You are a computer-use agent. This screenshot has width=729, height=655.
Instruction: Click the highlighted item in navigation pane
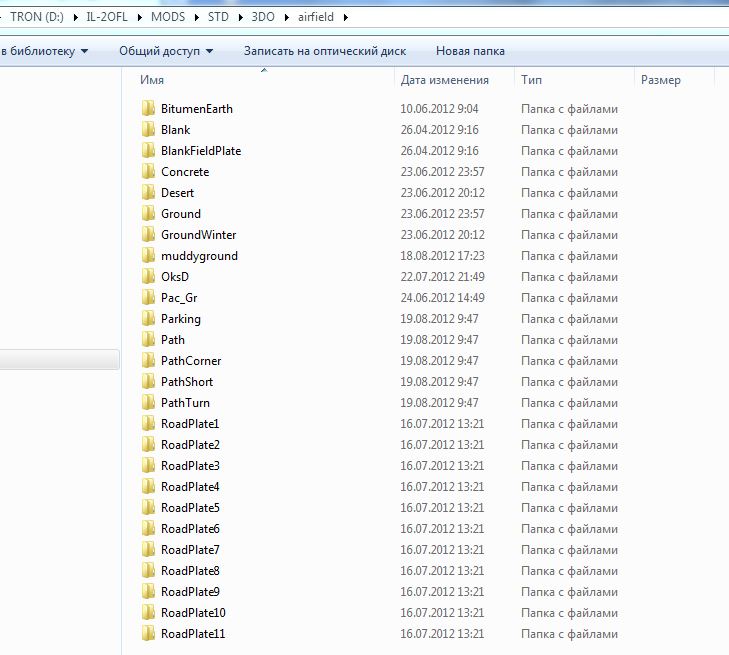[60, 360]
